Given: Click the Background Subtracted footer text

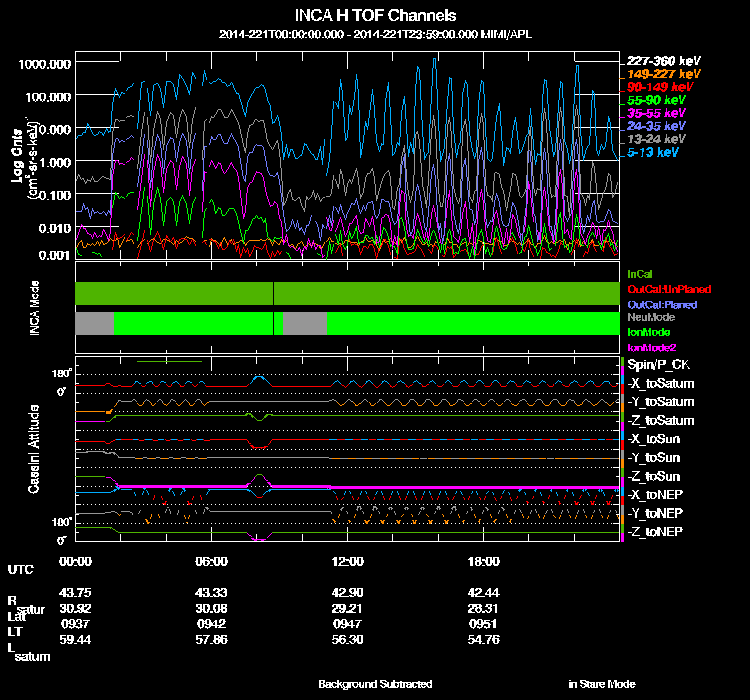Looking at the screenshot, I should (375, 684).
